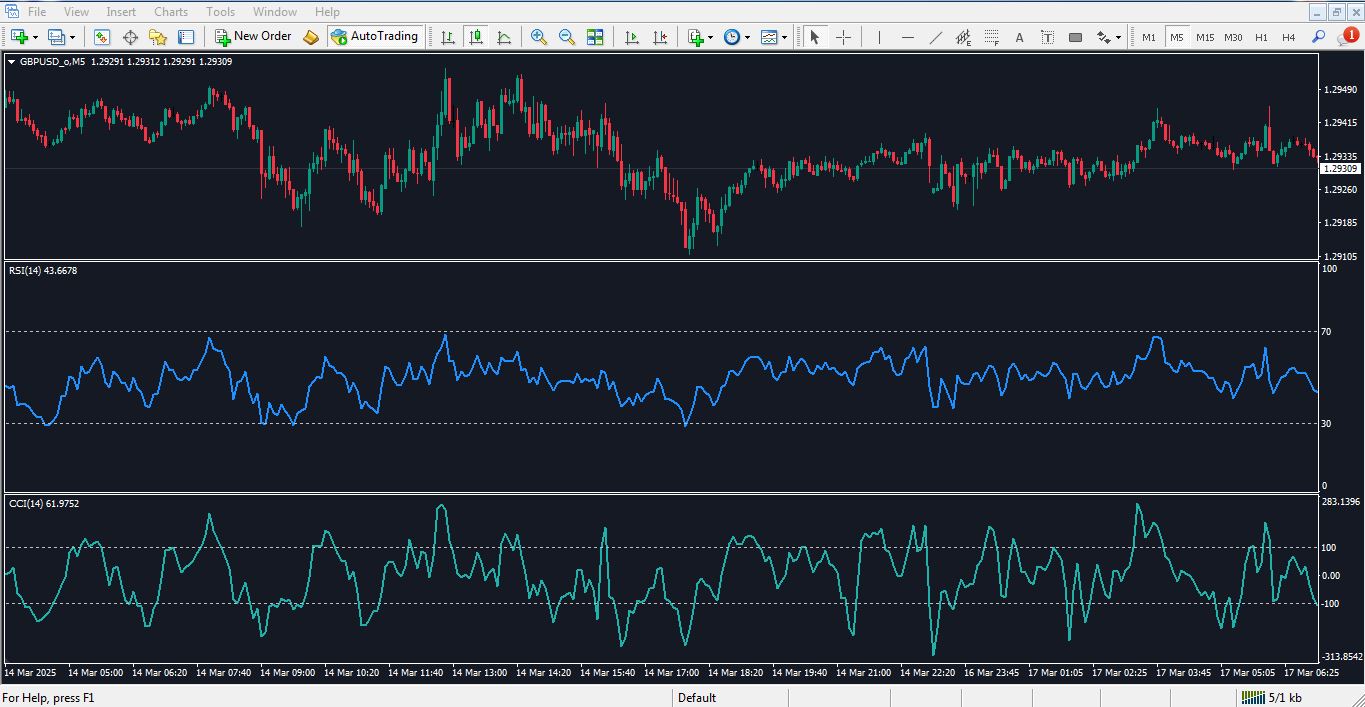Open the Indicators dropdown
The width and height of the screenshot is (1365, 707).
[x=697, y=37]
